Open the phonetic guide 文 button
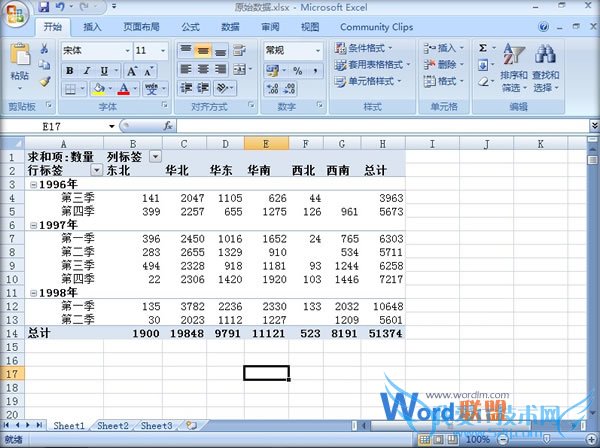This screenshot has height=448, width=600. point(151,89)
